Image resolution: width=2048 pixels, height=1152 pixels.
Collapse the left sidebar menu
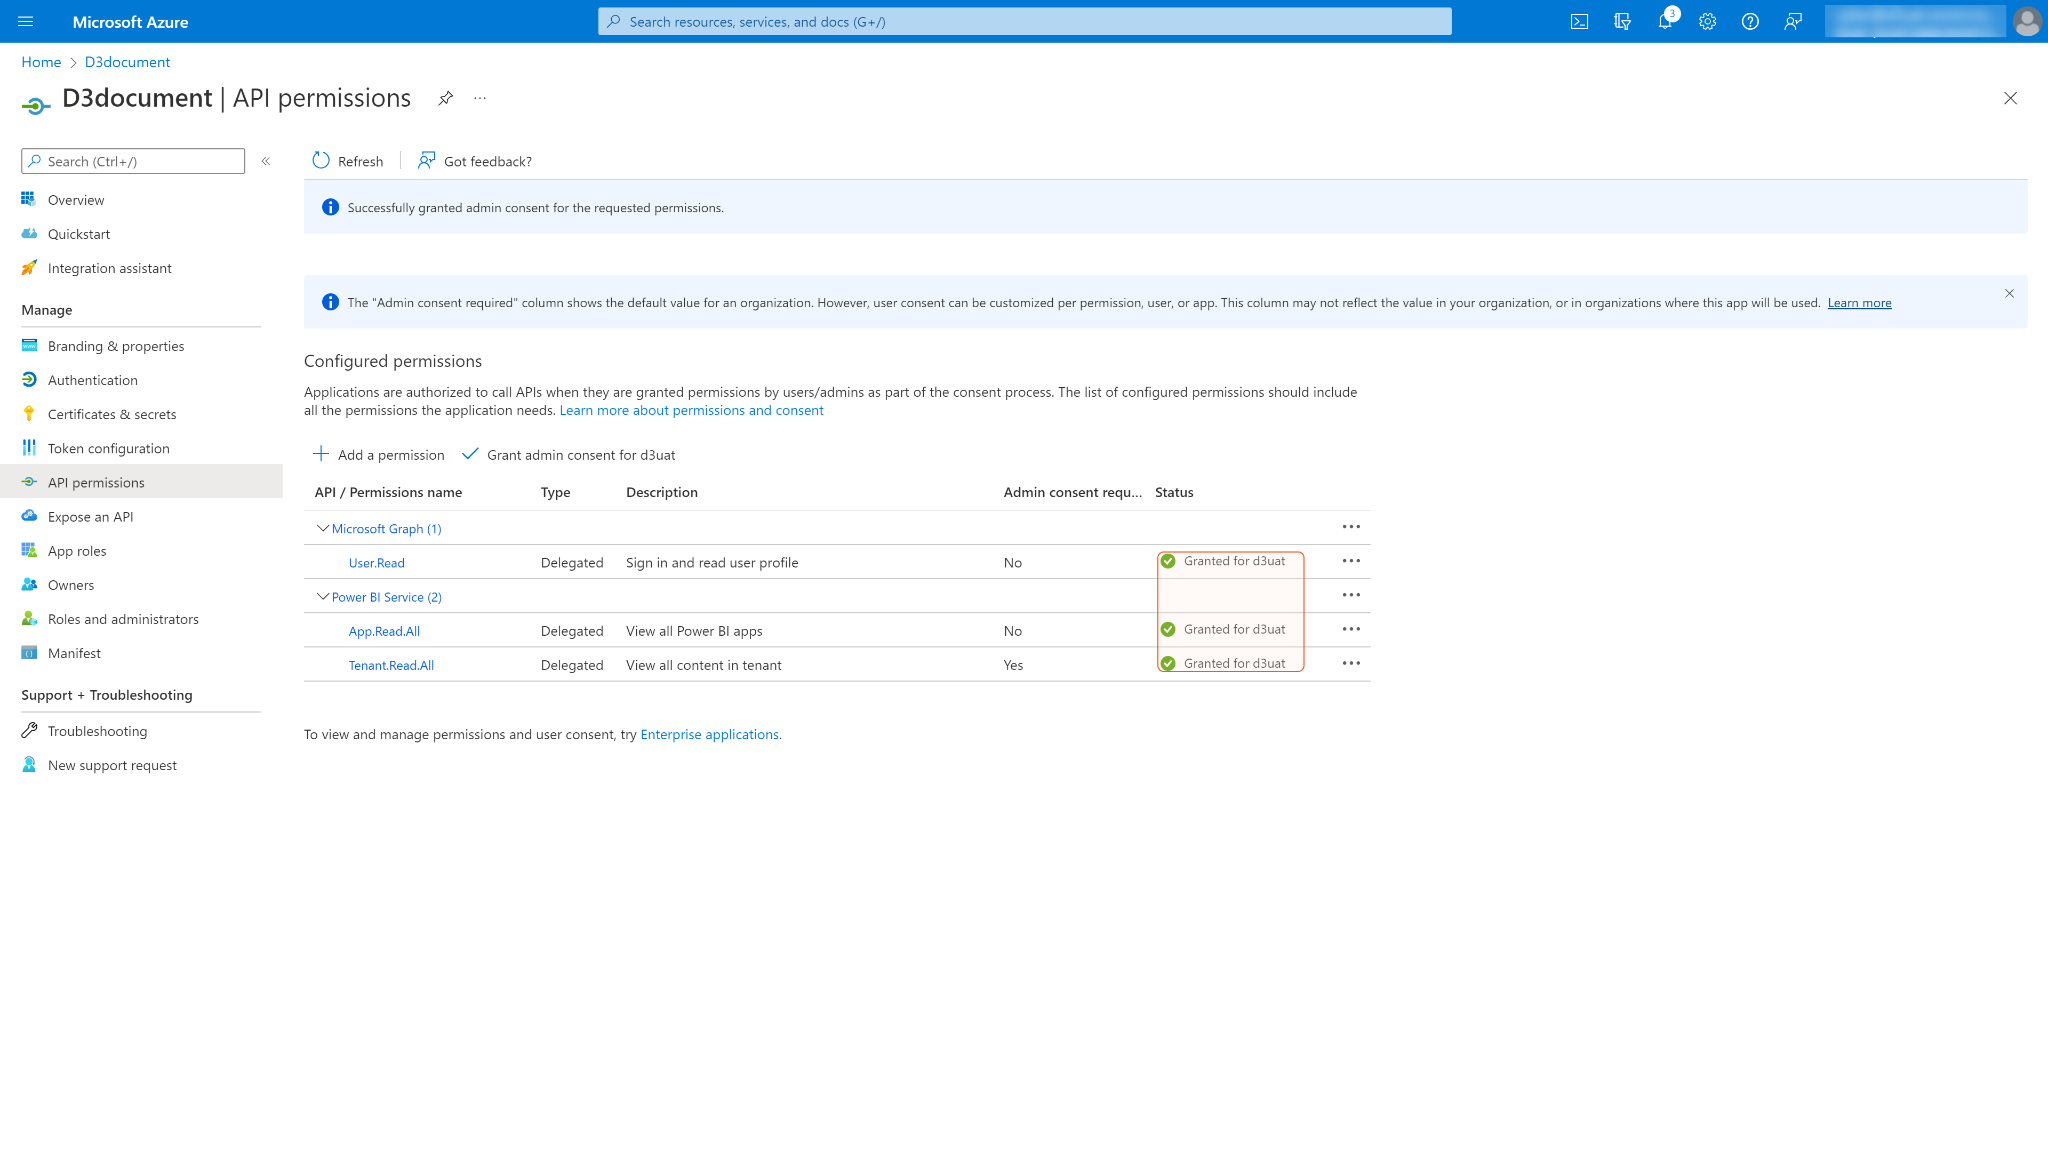pyautogui.click(x=266, y=161)
